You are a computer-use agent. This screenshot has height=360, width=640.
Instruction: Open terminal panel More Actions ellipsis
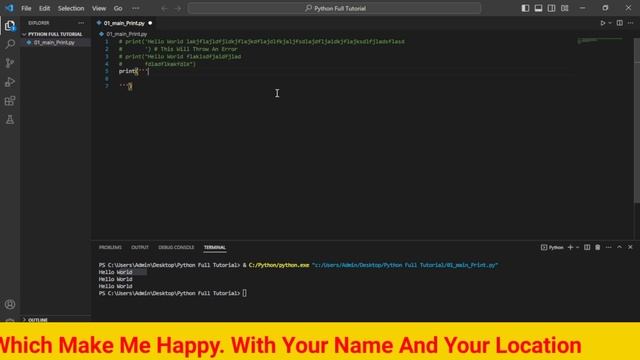tap(609, 247)
